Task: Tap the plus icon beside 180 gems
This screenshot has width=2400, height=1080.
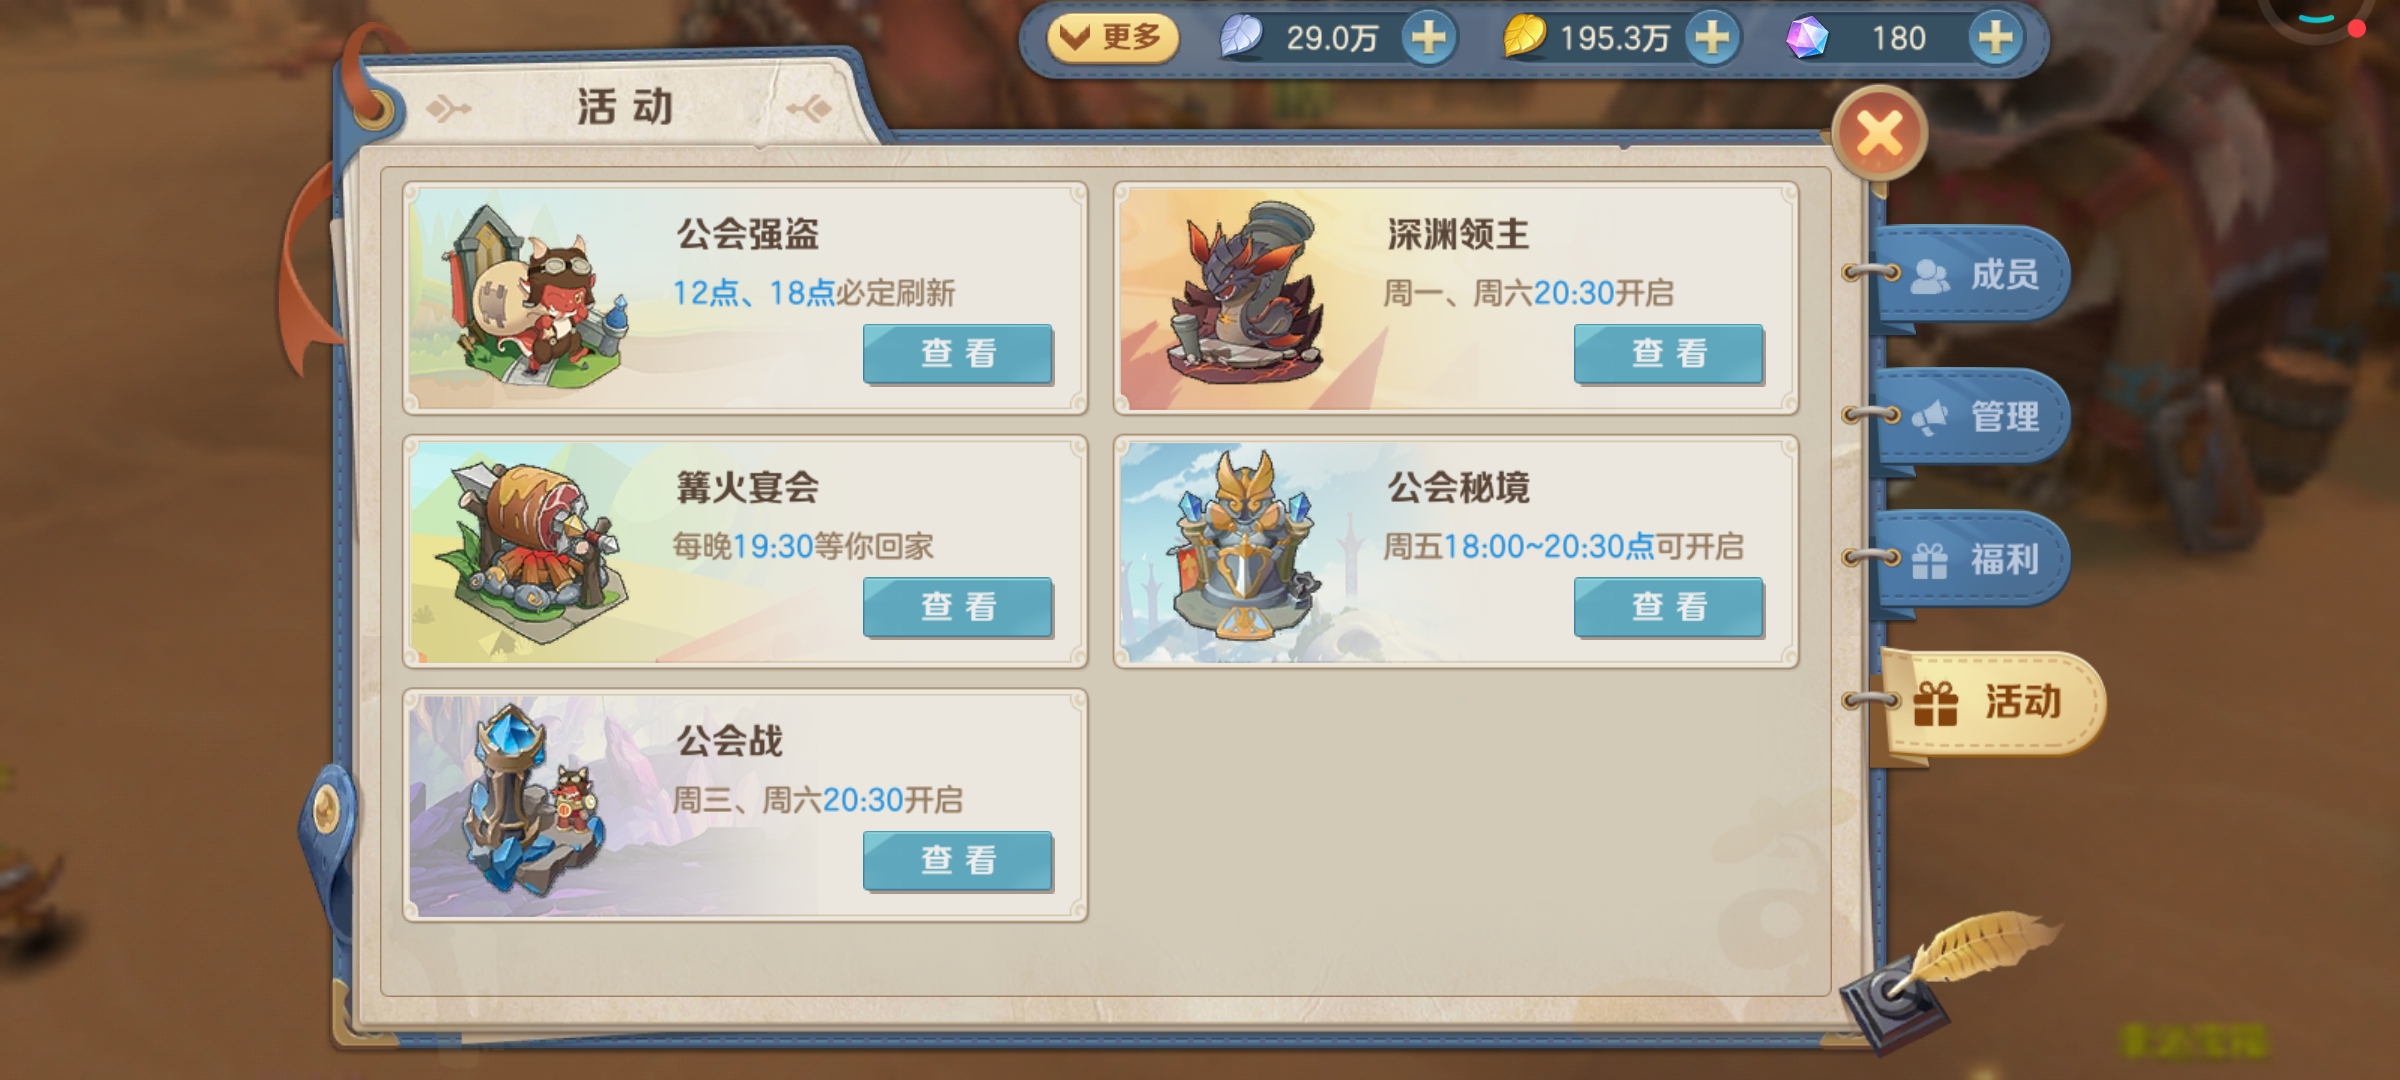Action: (x=1996, y=38)
